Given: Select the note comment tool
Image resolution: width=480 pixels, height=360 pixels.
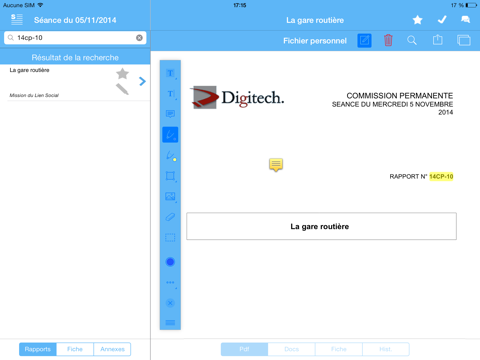Looking at the screenshot, I should [x=170, y=114].
